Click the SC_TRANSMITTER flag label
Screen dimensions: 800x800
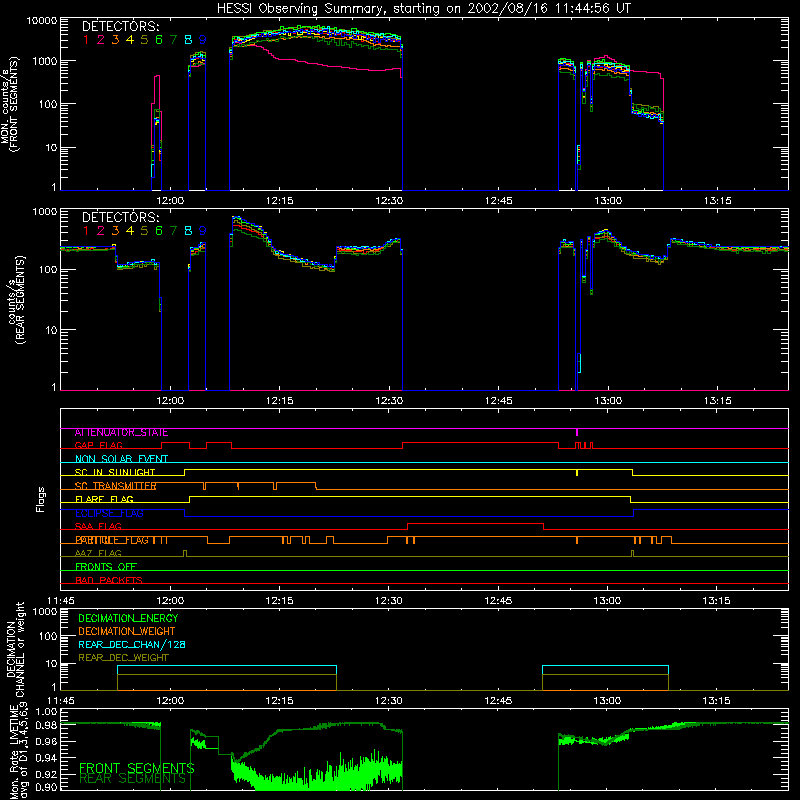click(115, 486)
